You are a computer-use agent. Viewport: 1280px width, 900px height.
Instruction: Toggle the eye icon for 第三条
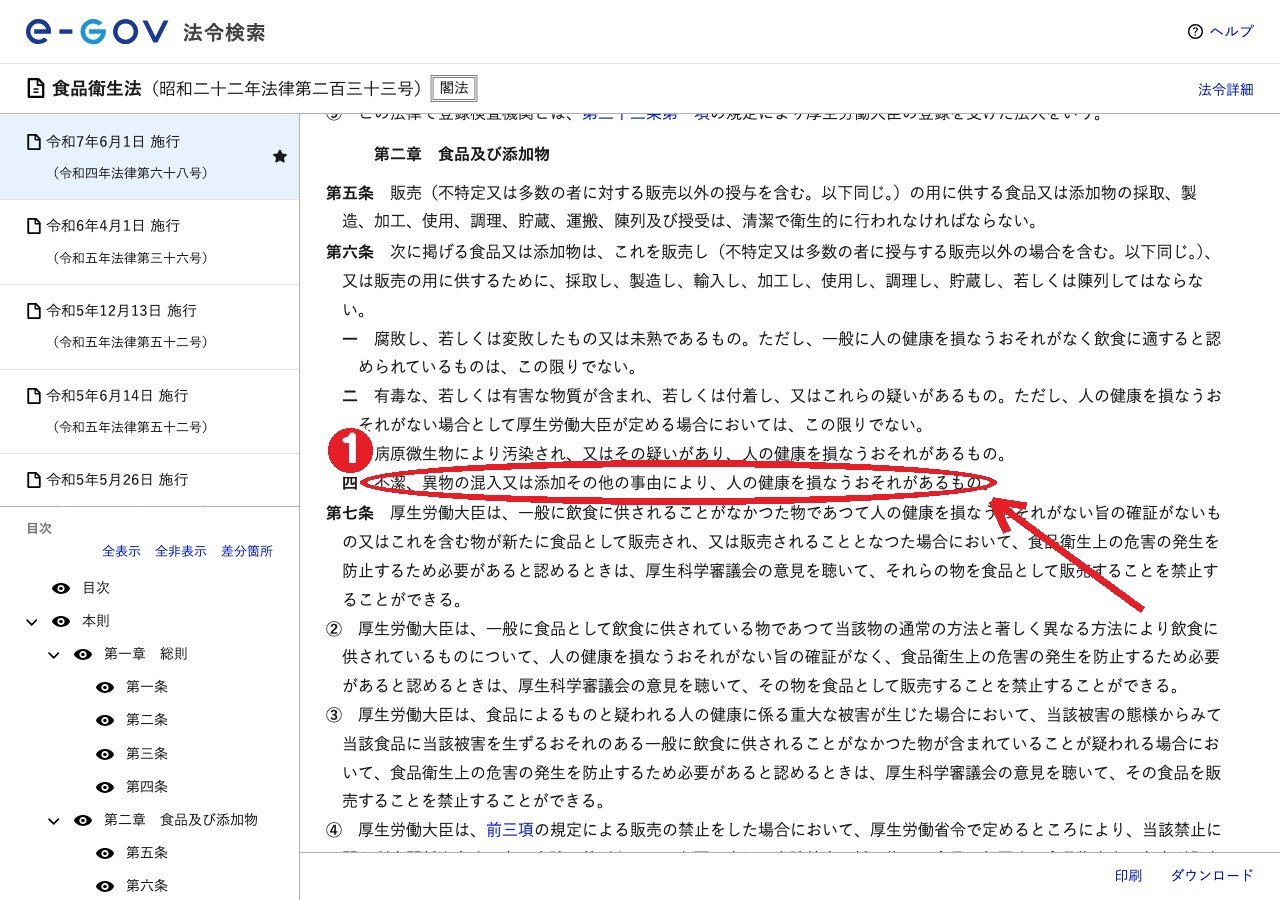point(105,753)
